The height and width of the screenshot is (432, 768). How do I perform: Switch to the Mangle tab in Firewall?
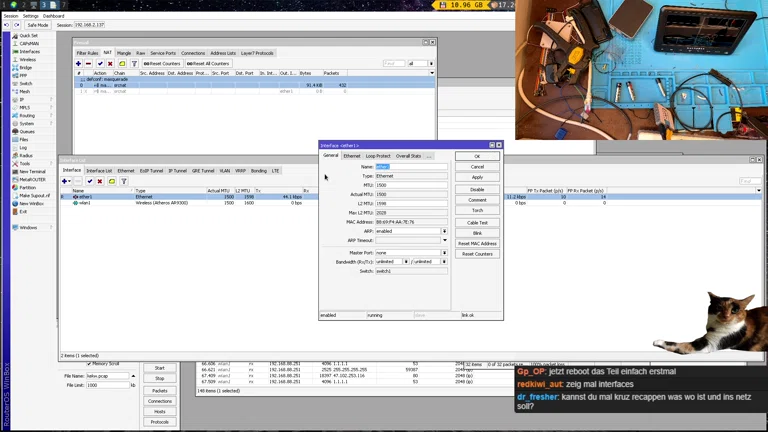(124, 53)
